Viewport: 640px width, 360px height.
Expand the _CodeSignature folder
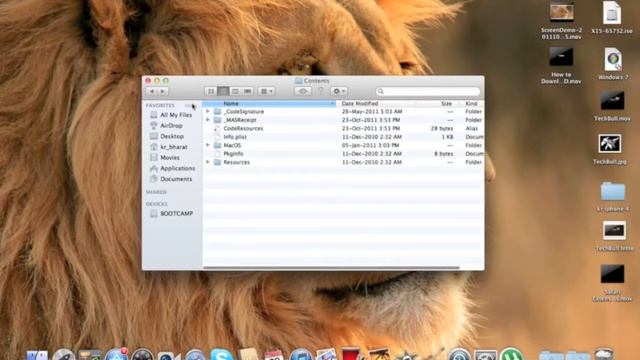click(x=207, y=111)
